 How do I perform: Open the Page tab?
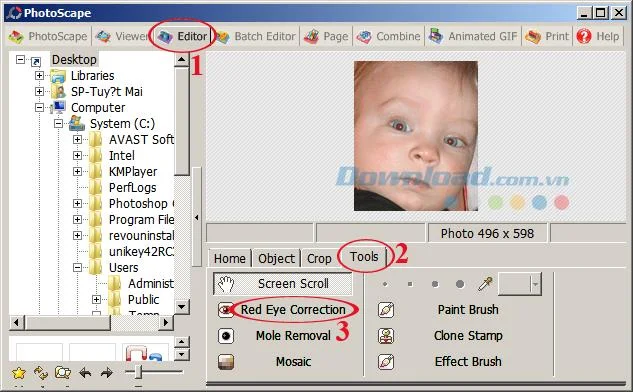(x=326, y=36)
